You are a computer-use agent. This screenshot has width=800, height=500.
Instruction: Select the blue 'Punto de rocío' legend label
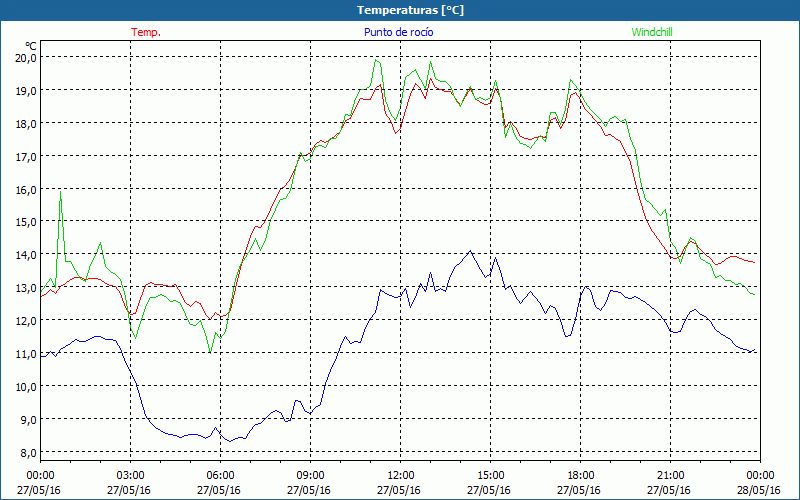398,32
